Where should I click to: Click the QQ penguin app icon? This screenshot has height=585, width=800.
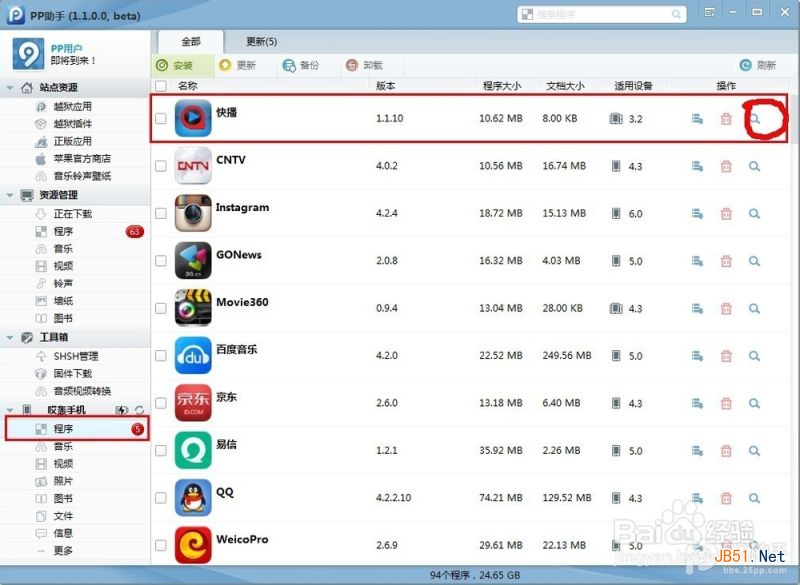tap(193, 498)
